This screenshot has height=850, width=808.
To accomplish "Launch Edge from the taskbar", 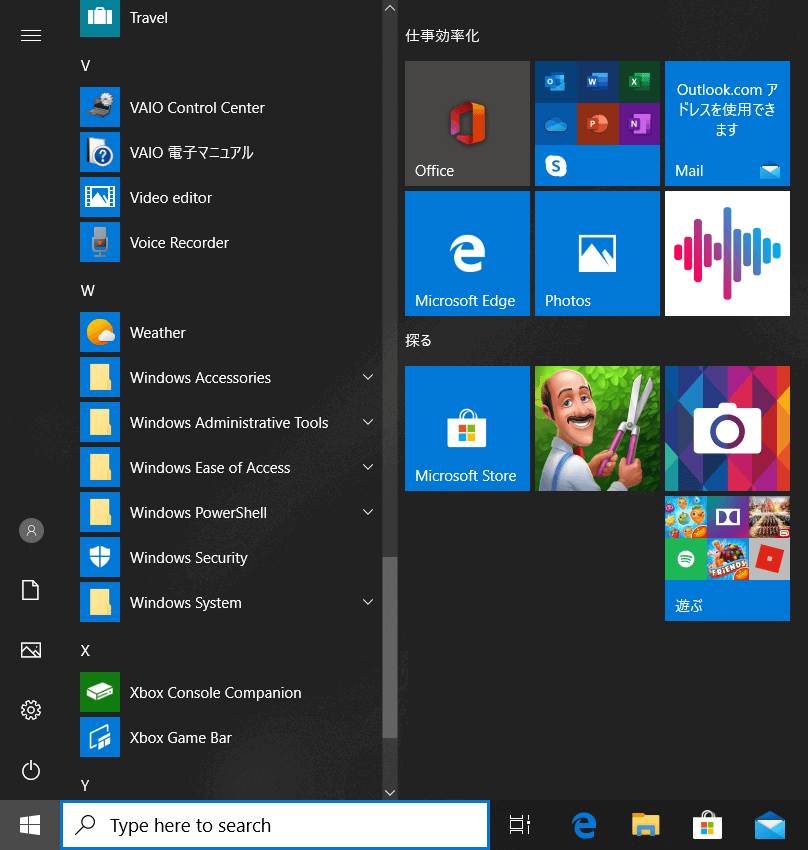I will coord(584,825).
